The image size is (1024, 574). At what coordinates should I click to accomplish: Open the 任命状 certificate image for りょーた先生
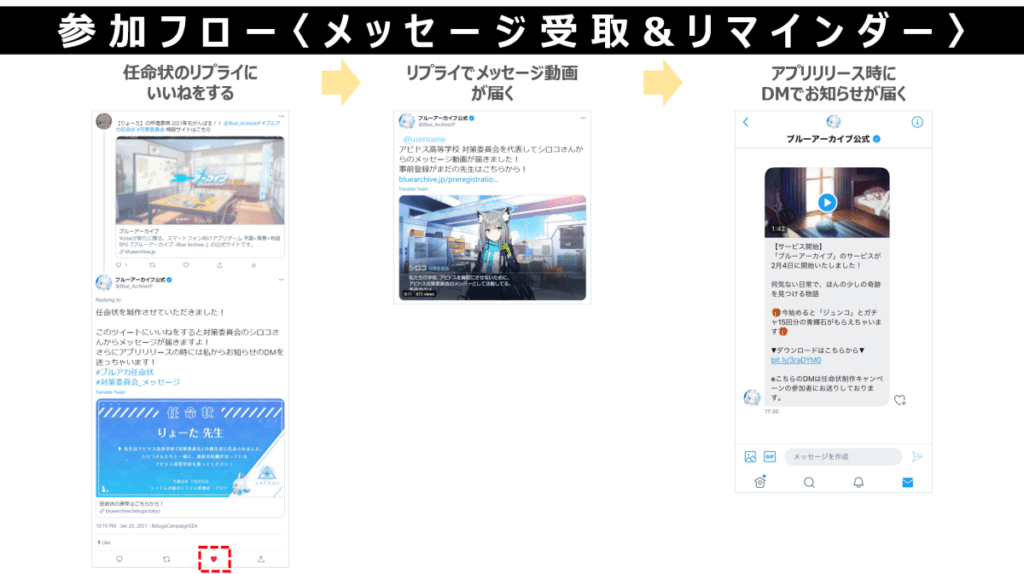click(x=190, y=448)
